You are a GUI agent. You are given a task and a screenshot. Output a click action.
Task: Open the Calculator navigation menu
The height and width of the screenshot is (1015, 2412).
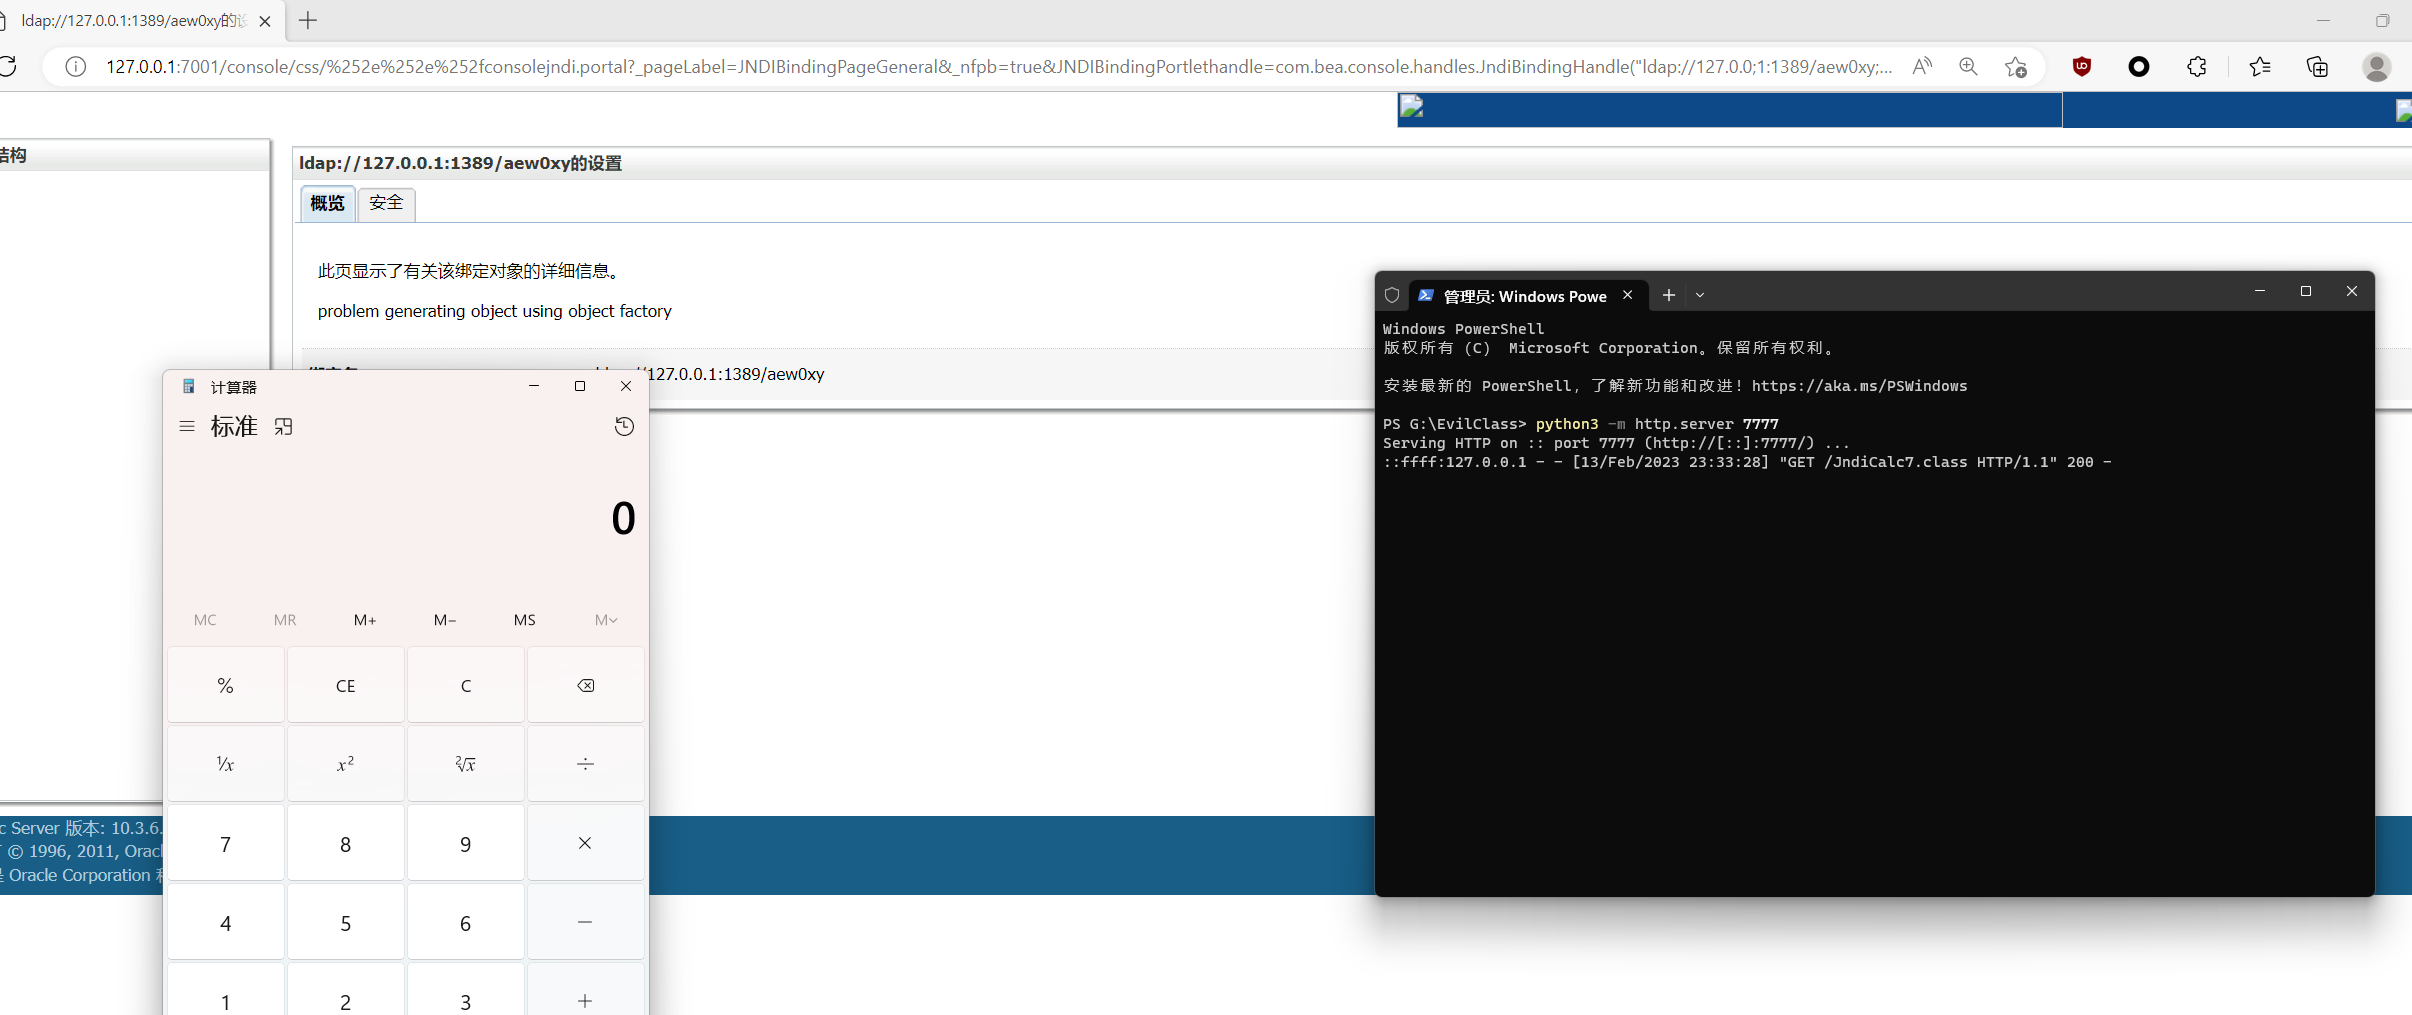186,425
